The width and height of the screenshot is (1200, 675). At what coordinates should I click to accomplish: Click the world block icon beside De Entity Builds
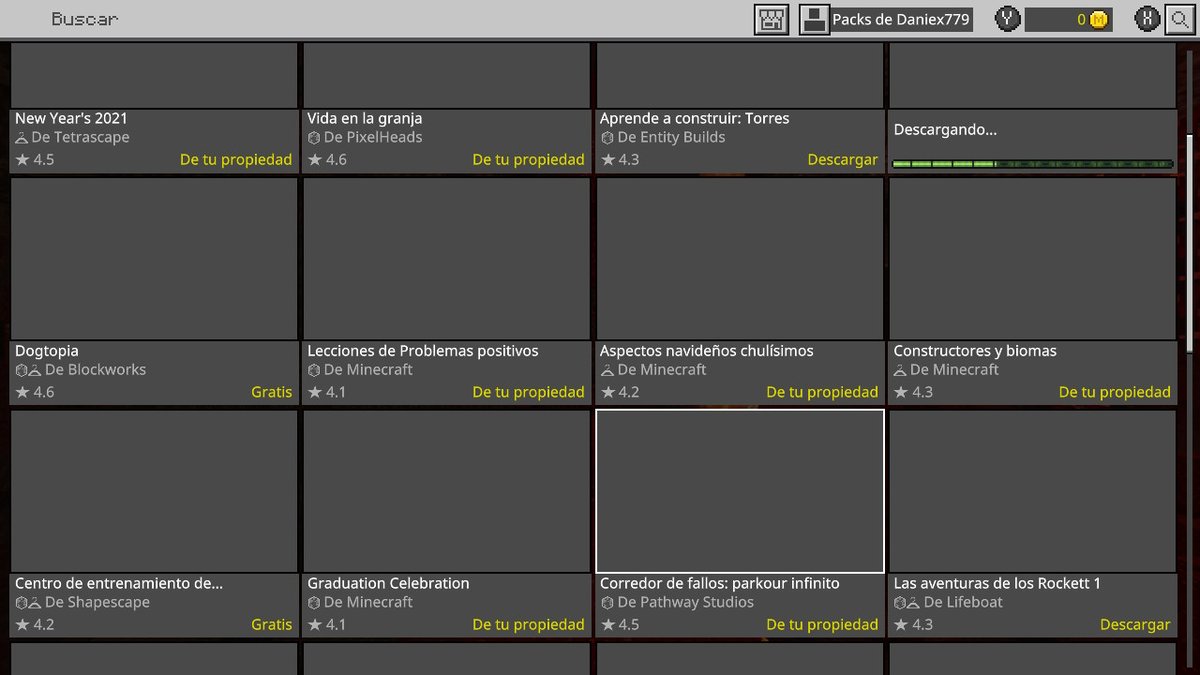pos(606,138)
